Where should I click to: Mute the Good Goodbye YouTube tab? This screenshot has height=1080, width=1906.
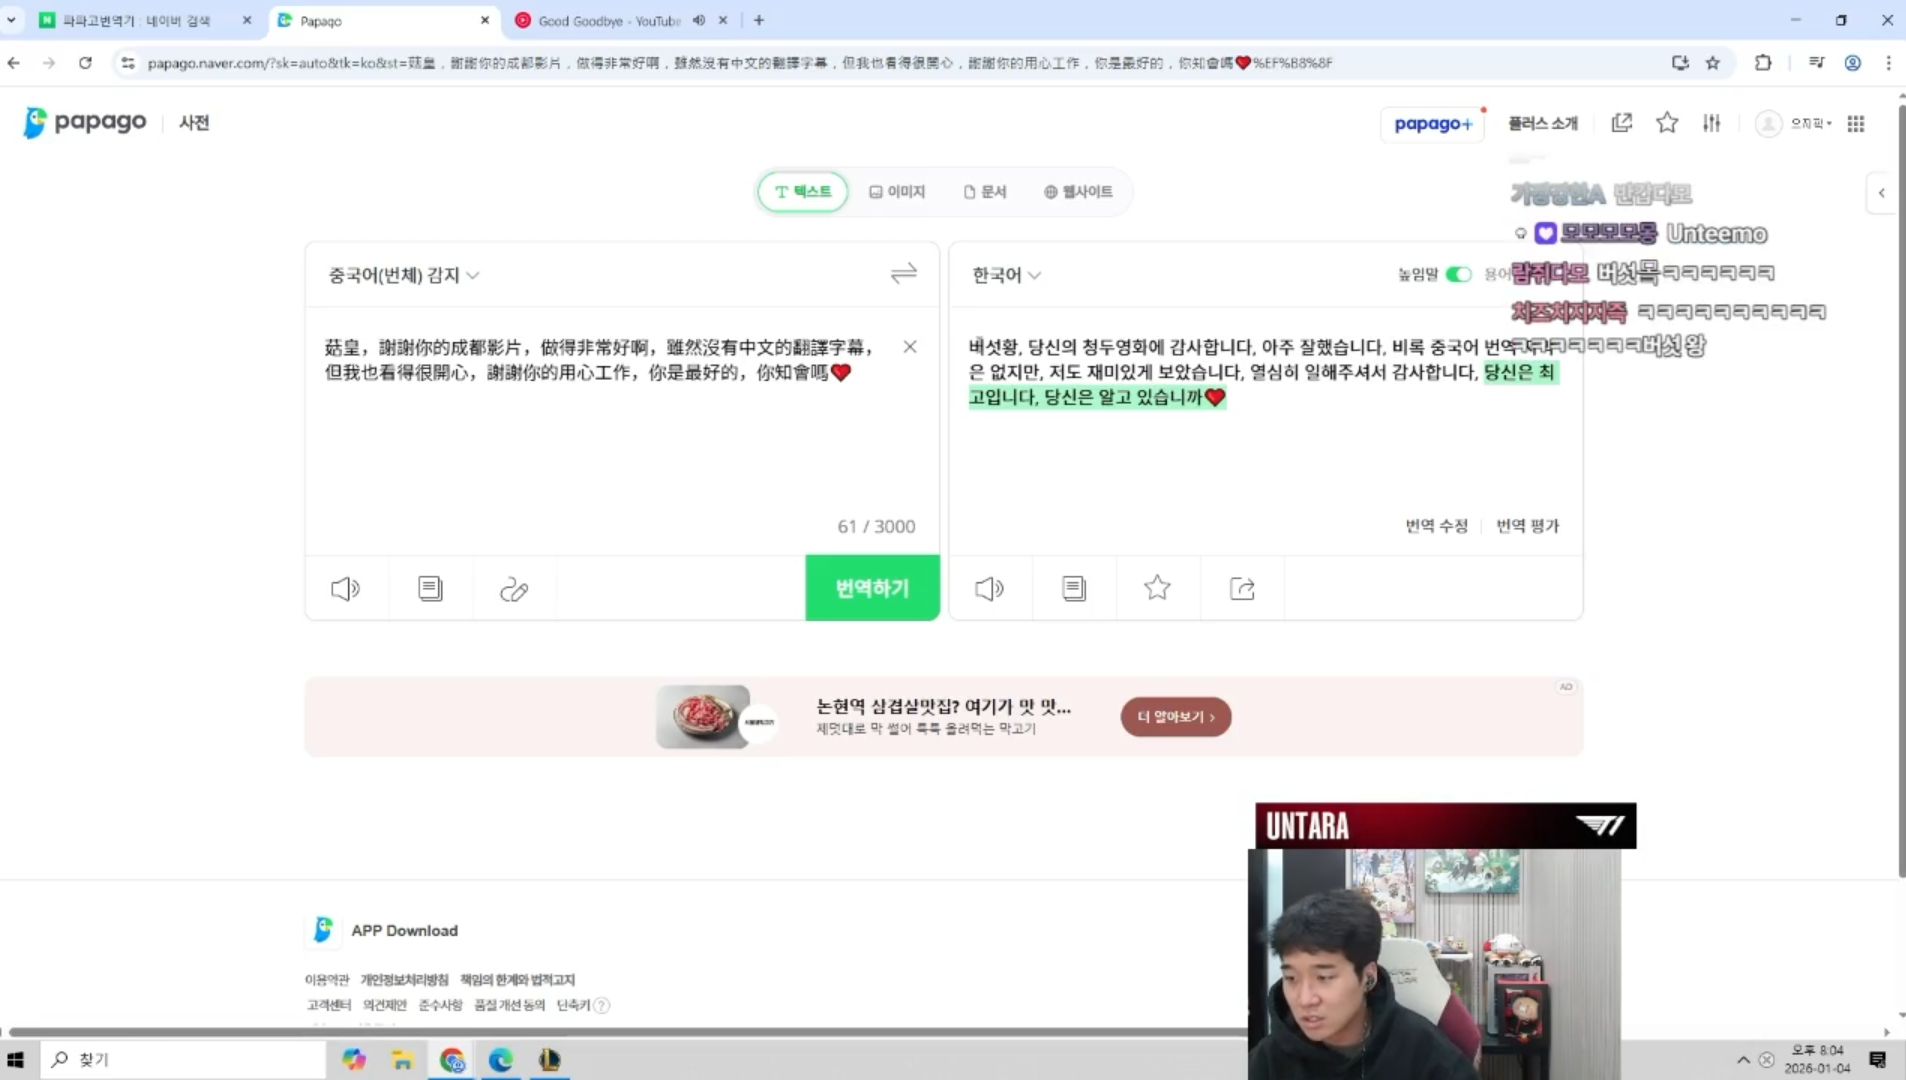pyautogui.click(x=699, y=20)
